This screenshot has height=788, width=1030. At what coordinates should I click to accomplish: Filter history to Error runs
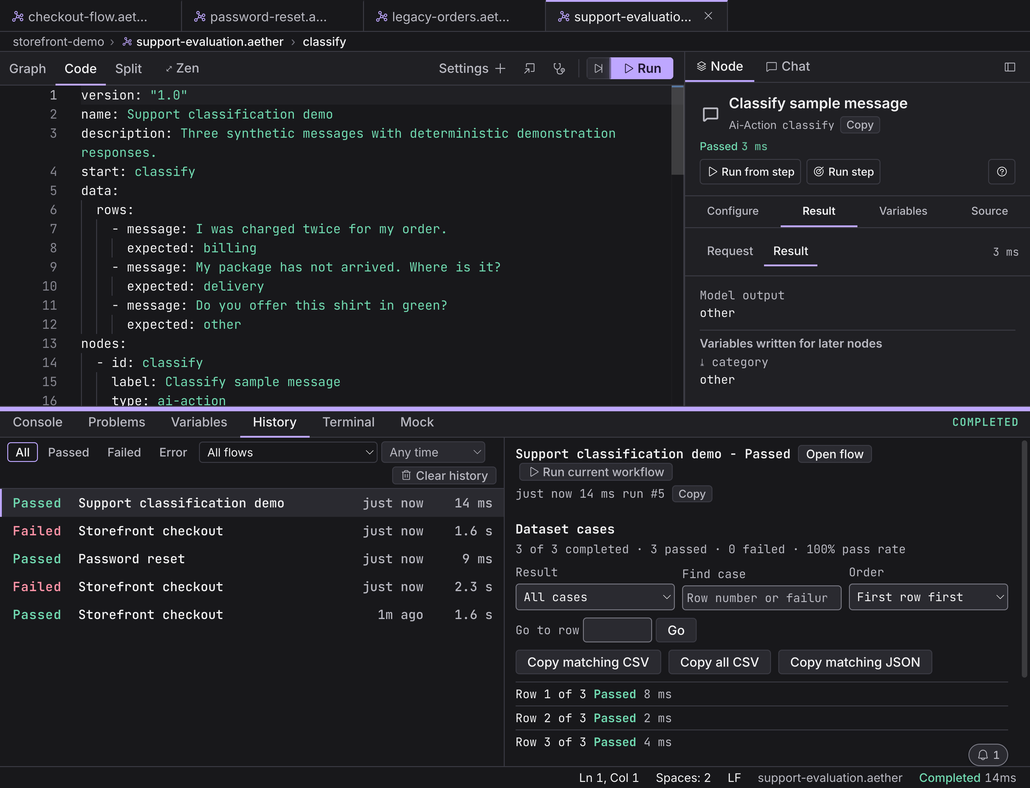pos(173,452)
